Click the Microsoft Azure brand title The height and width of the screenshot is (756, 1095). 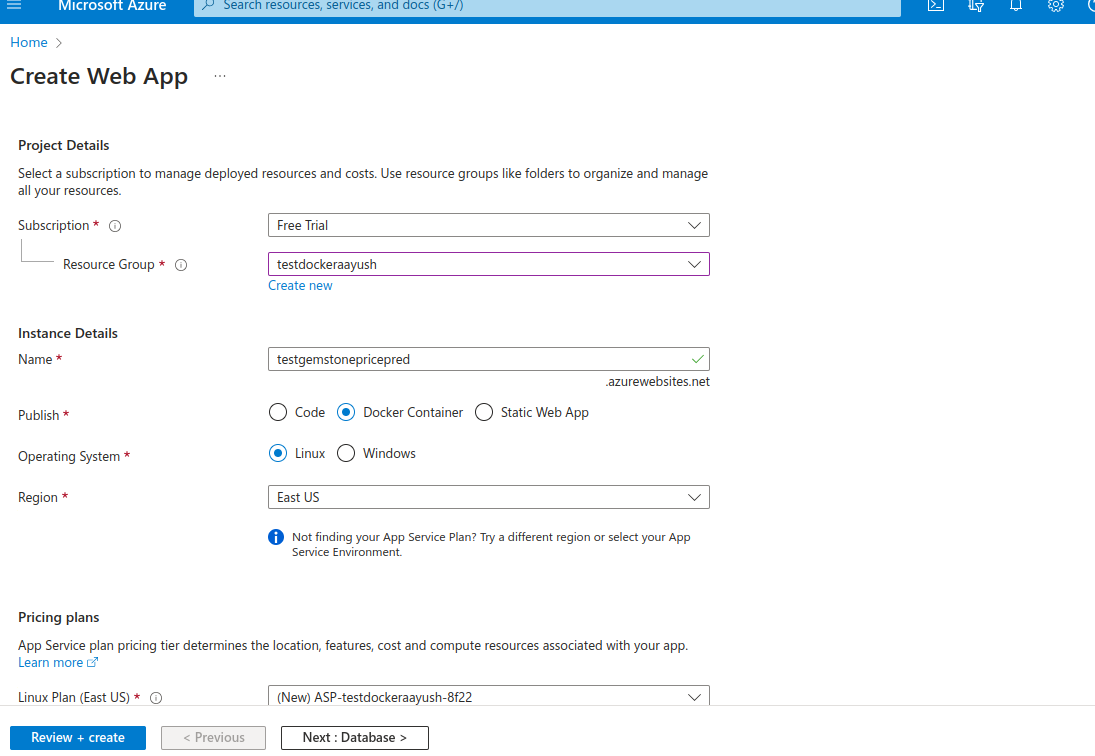112,6
